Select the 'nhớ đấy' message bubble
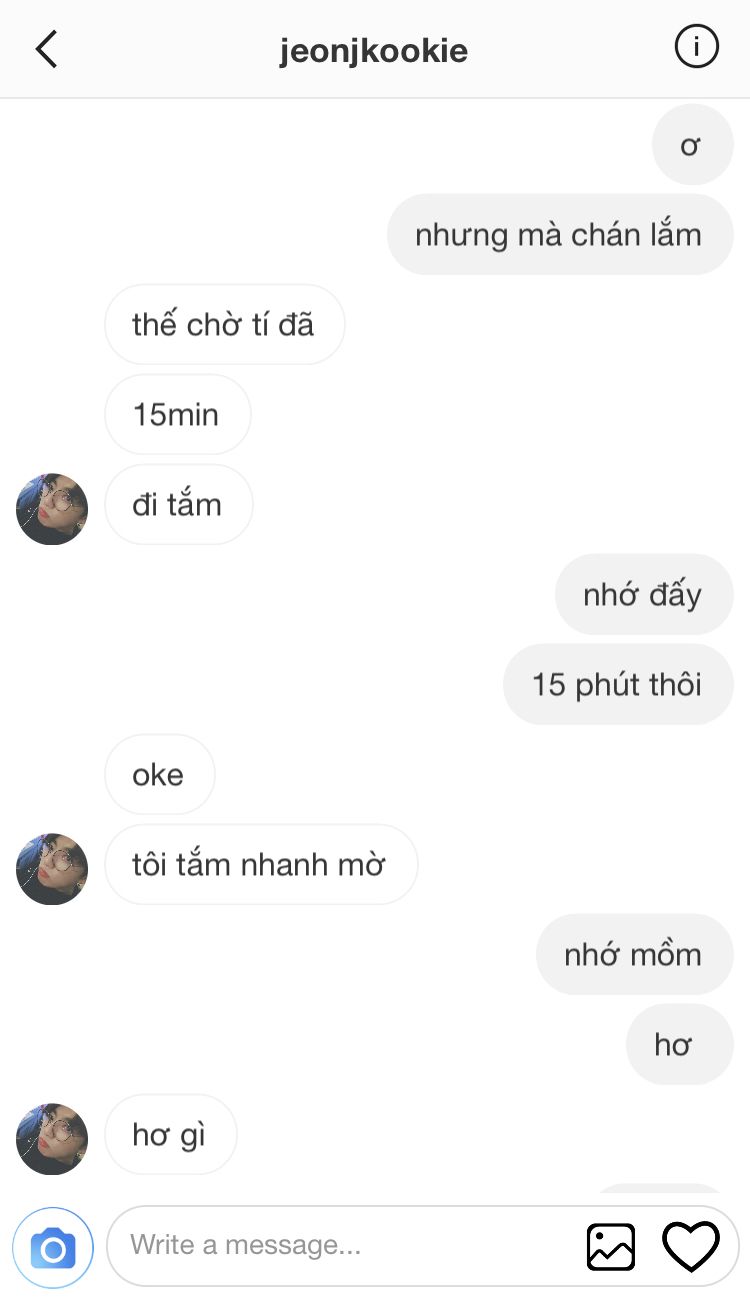Viewport: 750px width, 1297px height. pyautogui.click(x=644, y=595)
